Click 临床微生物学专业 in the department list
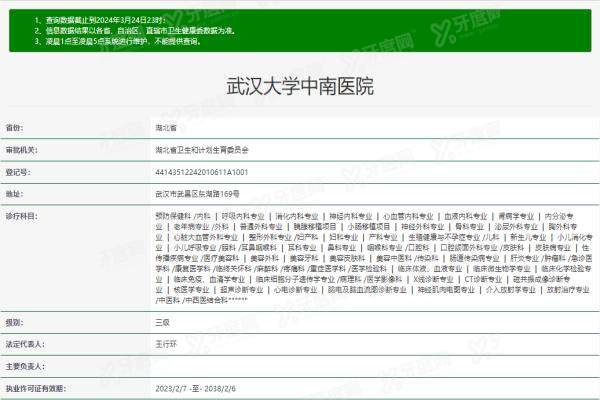The width and height of the screenshot is (600, 400). [502, 269]
